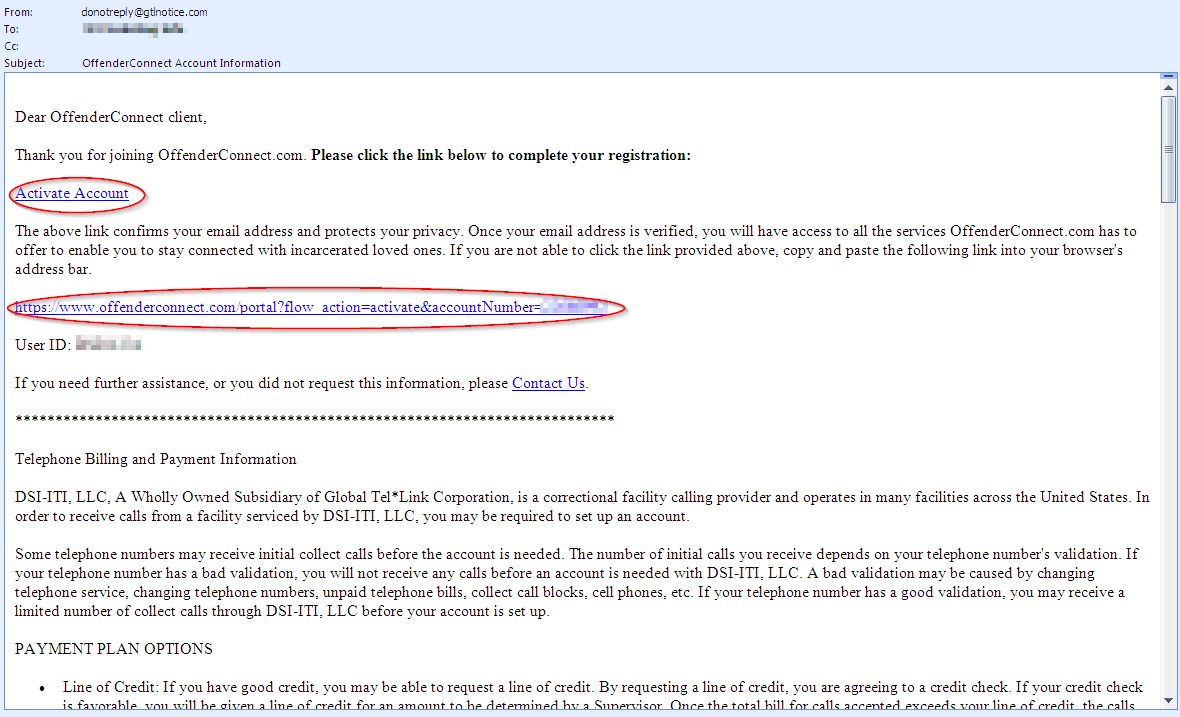Click the 'Subject:' field label
The image size is (1180, 717).
pyautogui.click(x=24, y=63)
